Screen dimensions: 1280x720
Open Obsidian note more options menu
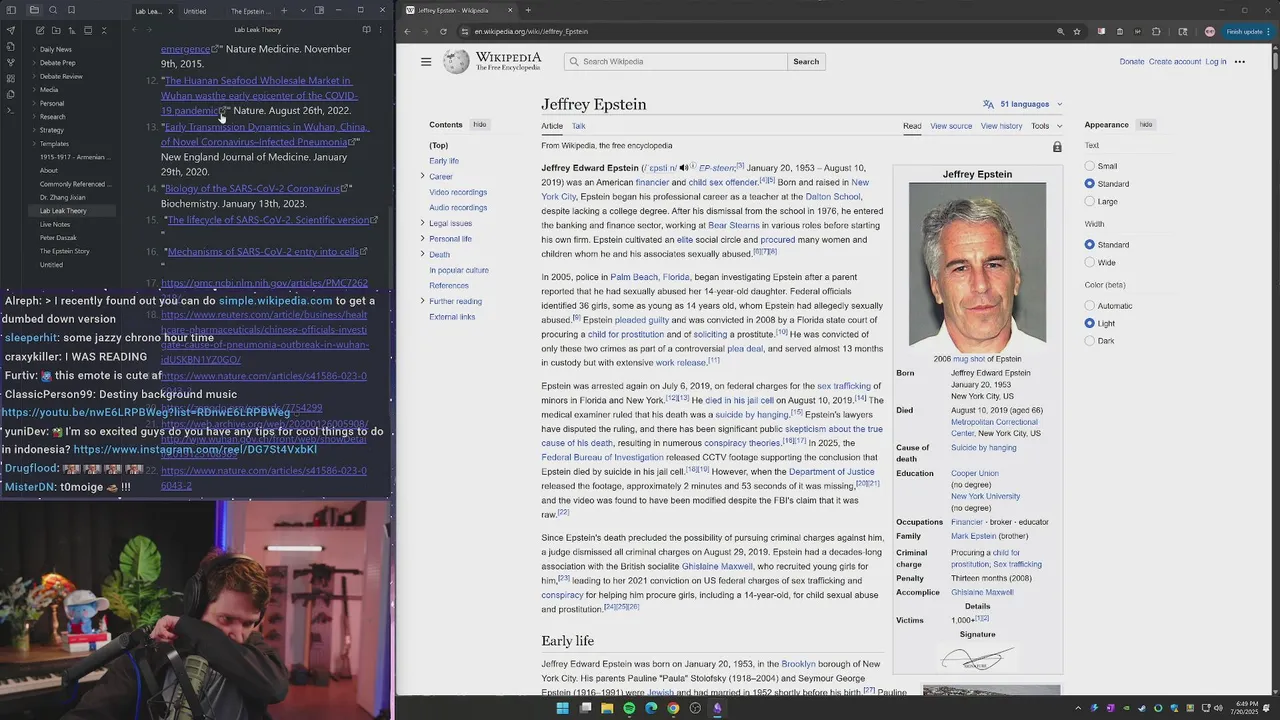point(381,30)
